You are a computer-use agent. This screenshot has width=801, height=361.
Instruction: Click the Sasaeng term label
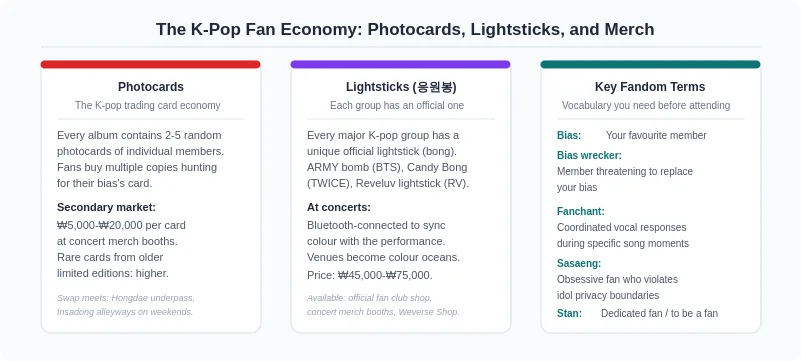click(579, 263)
